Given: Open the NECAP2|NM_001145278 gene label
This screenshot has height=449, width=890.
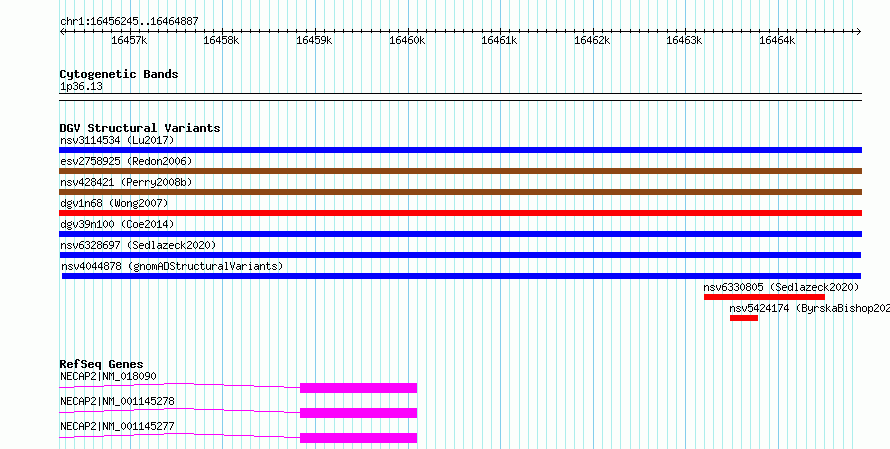Looking at the screenshot, I should (117, 401).
